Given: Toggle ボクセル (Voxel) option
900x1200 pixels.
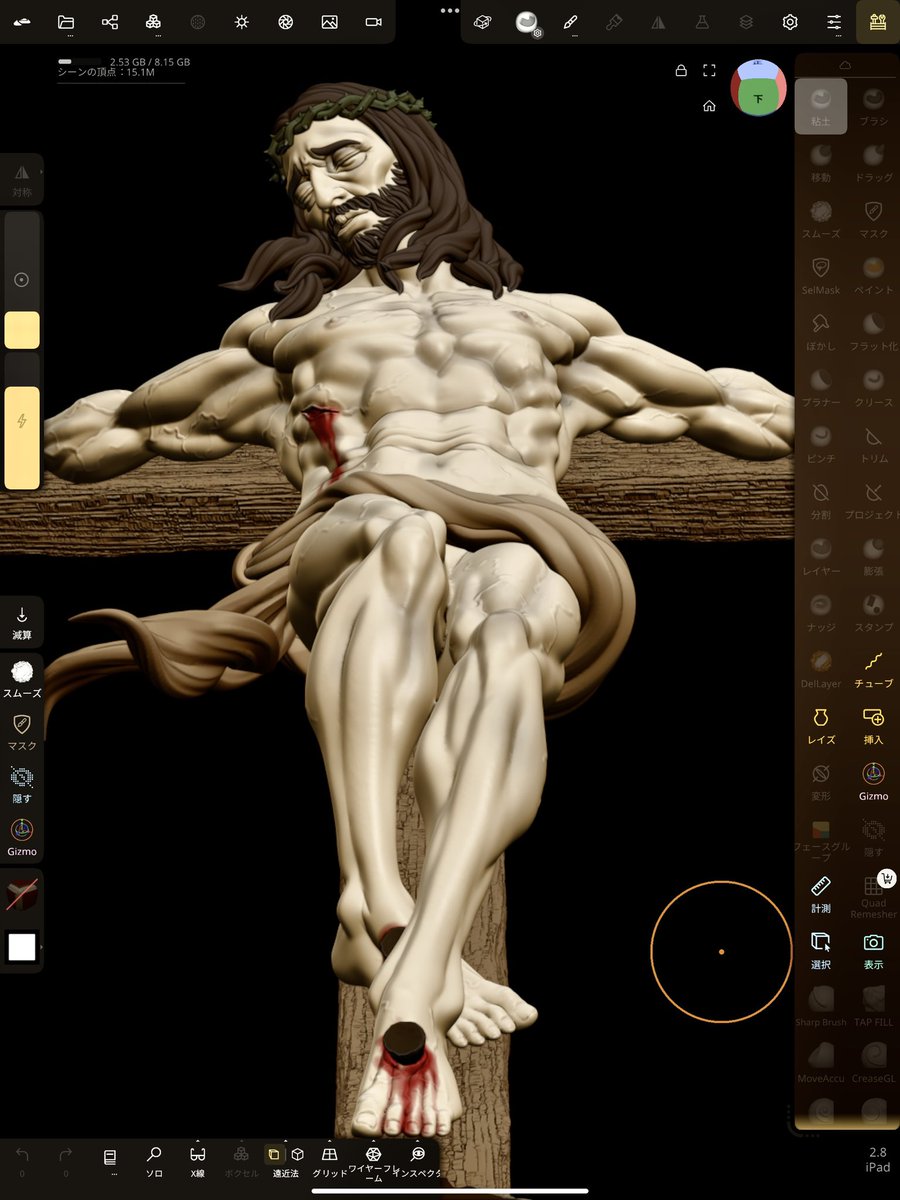Looking at the screenshot, I should 241,1161.
